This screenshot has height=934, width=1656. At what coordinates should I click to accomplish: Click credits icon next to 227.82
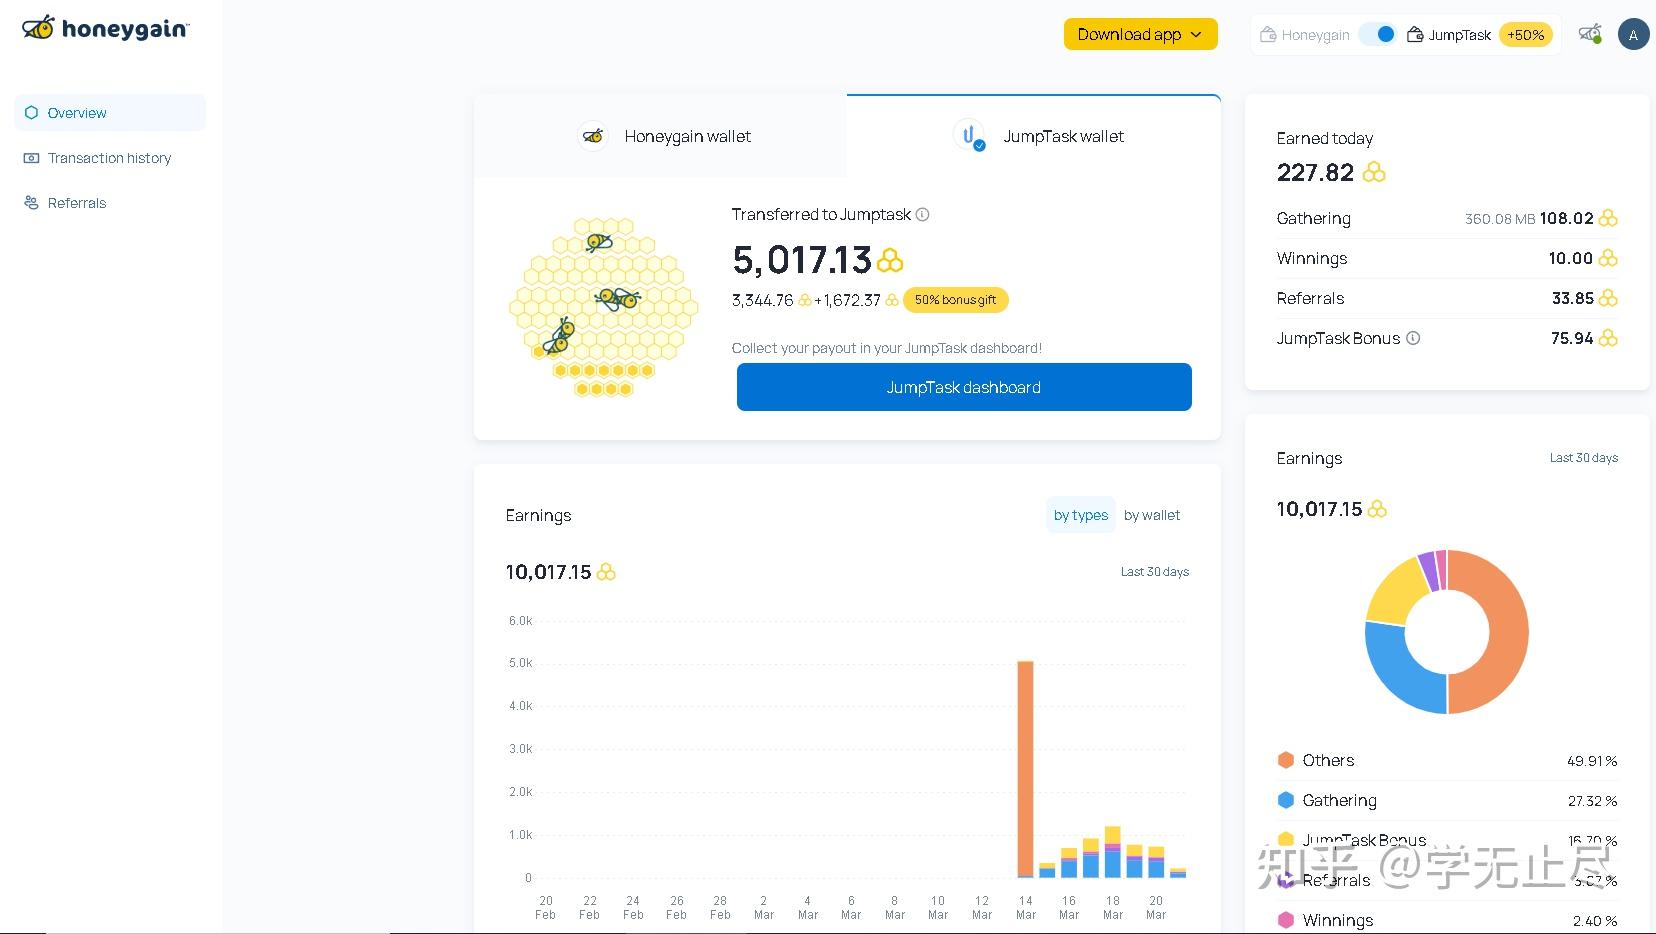[1374, 172]
